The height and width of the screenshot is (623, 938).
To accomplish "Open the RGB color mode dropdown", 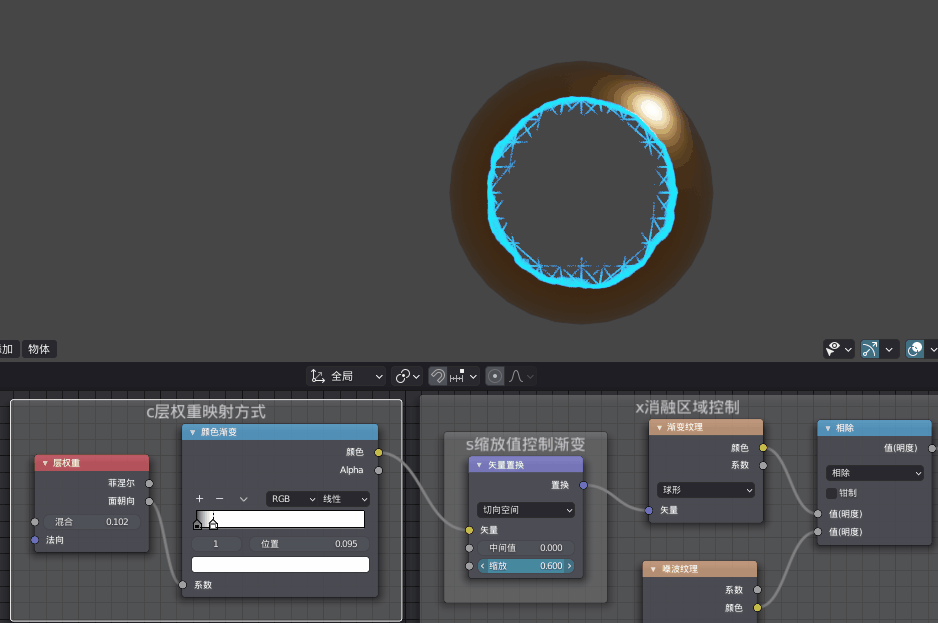I will coord(292,499).
